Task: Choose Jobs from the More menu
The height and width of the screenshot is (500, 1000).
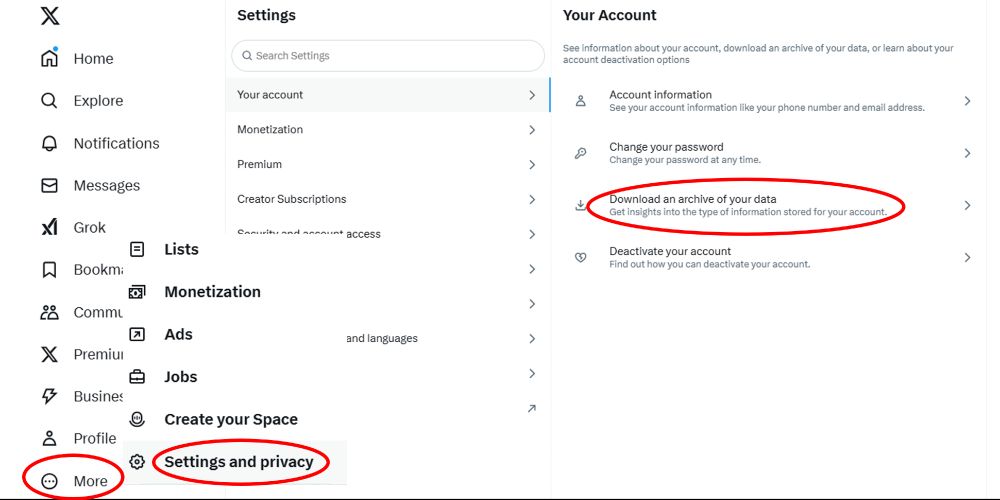Action: pos(180,377)
